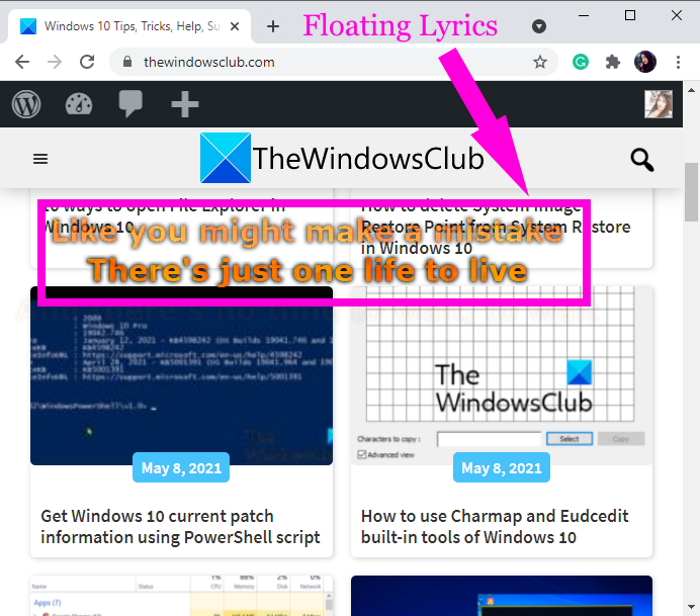The height and width of the screenshot is (616, 700).
Task: Click the May 8, 2021 badge on Charmap card
Action: click(501, 467)
